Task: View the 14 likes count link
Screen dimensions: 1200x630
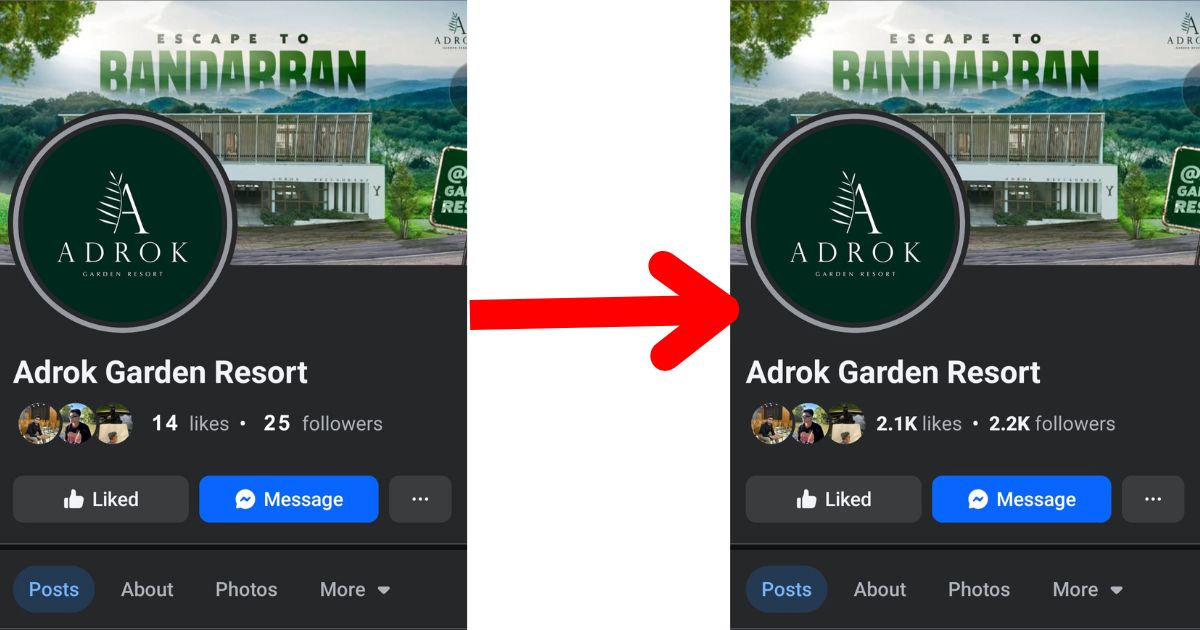Action: click(x=190, y=423)
